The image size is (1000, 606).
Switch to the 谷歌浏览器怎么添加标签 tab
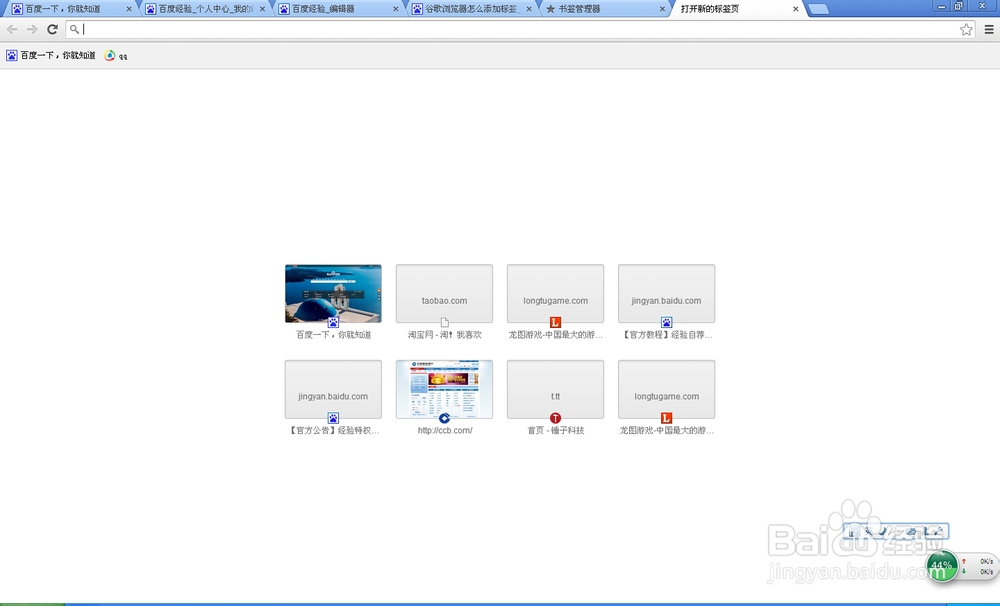point(470,9)
